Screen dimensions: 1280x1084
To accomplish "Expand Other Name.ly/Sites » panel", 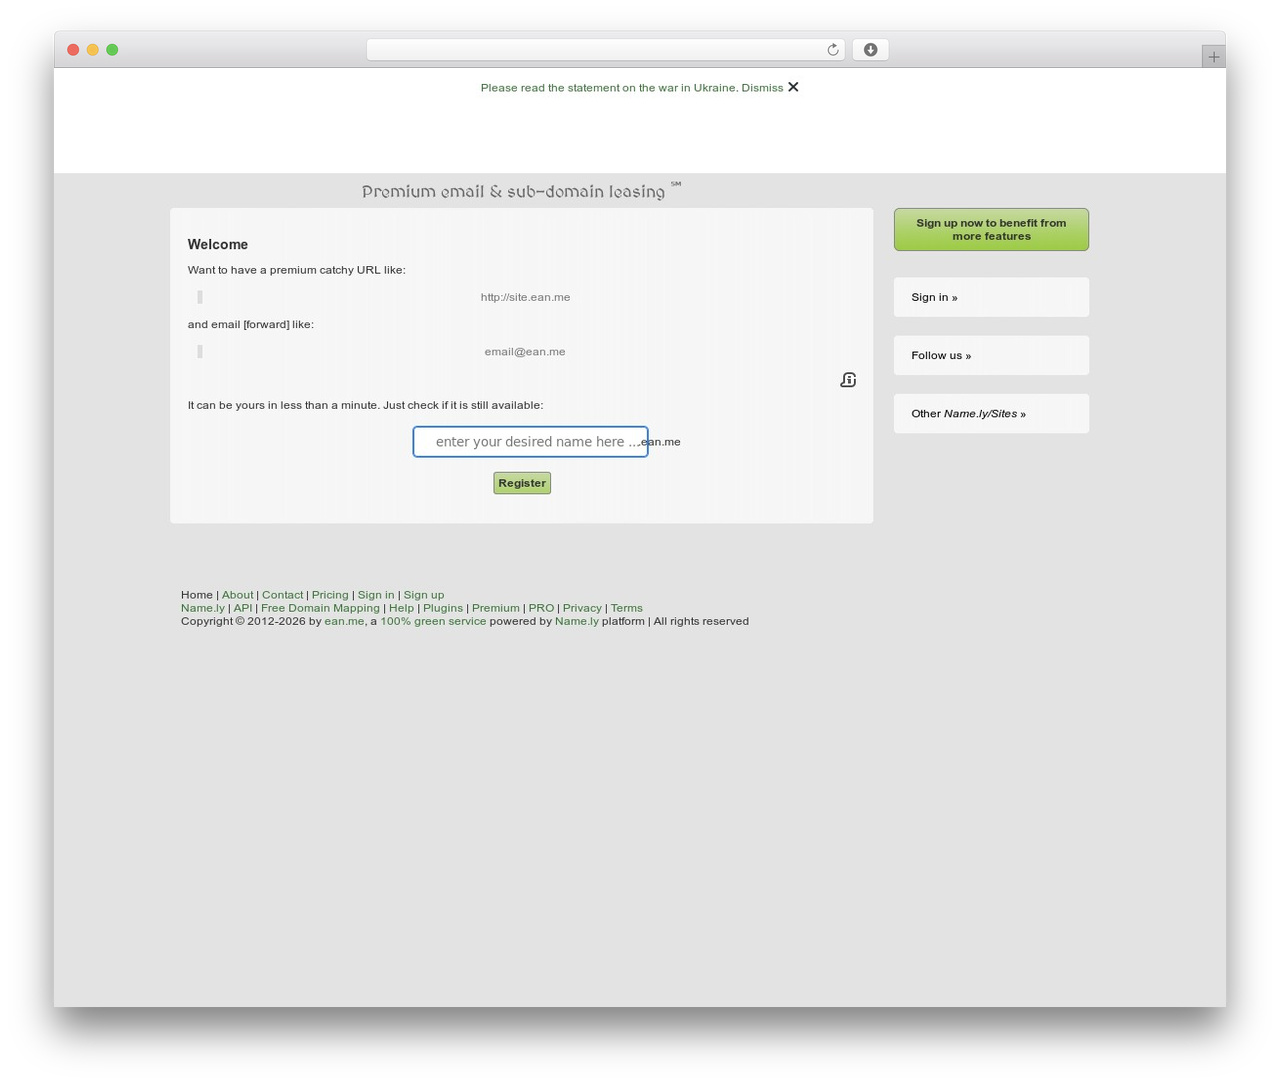I will click(991, 413).
